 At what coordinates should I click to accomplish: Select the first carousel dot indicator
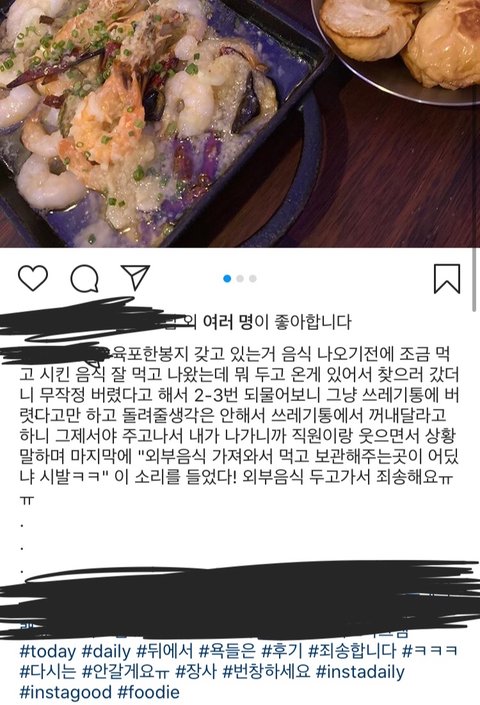click(x=227, y=279)
